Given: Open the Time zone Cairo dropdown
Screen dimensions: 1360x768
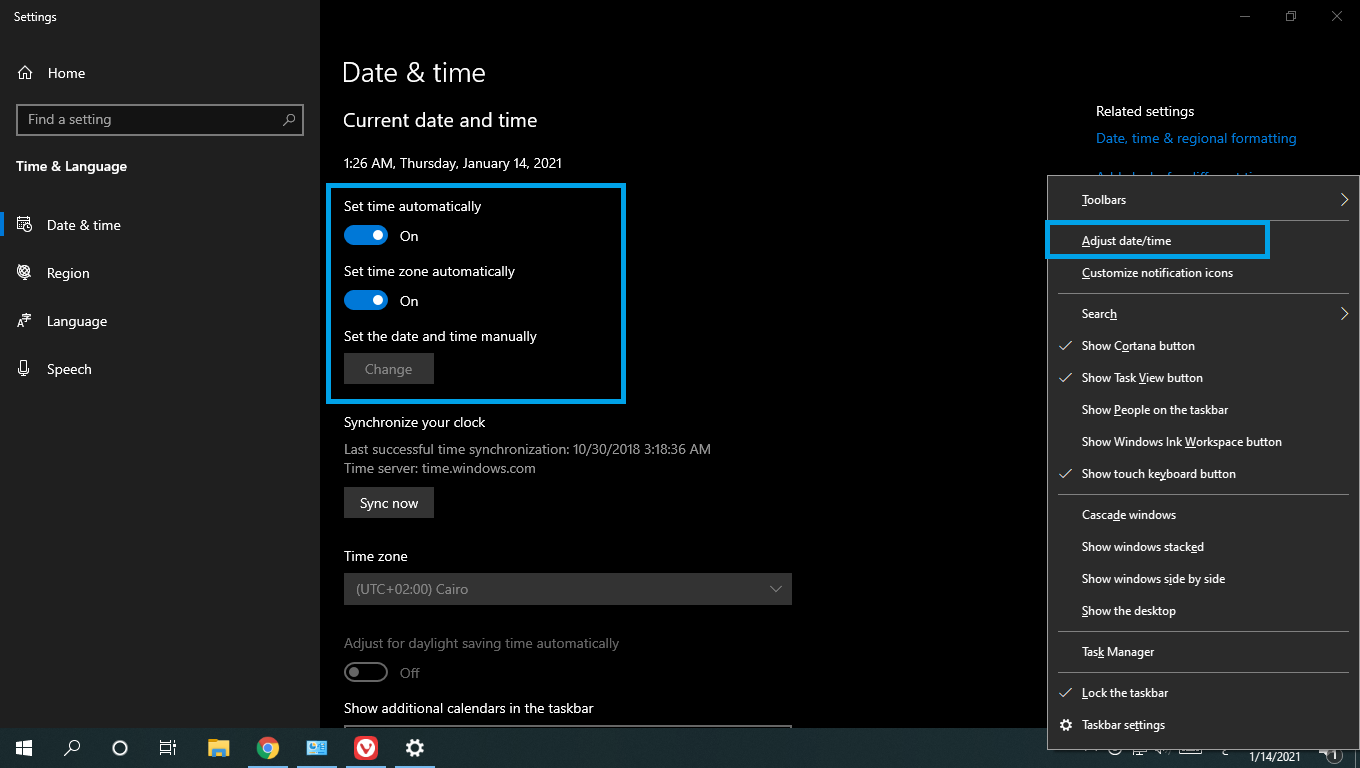Looking at the screenshot, I should point(568,589).
